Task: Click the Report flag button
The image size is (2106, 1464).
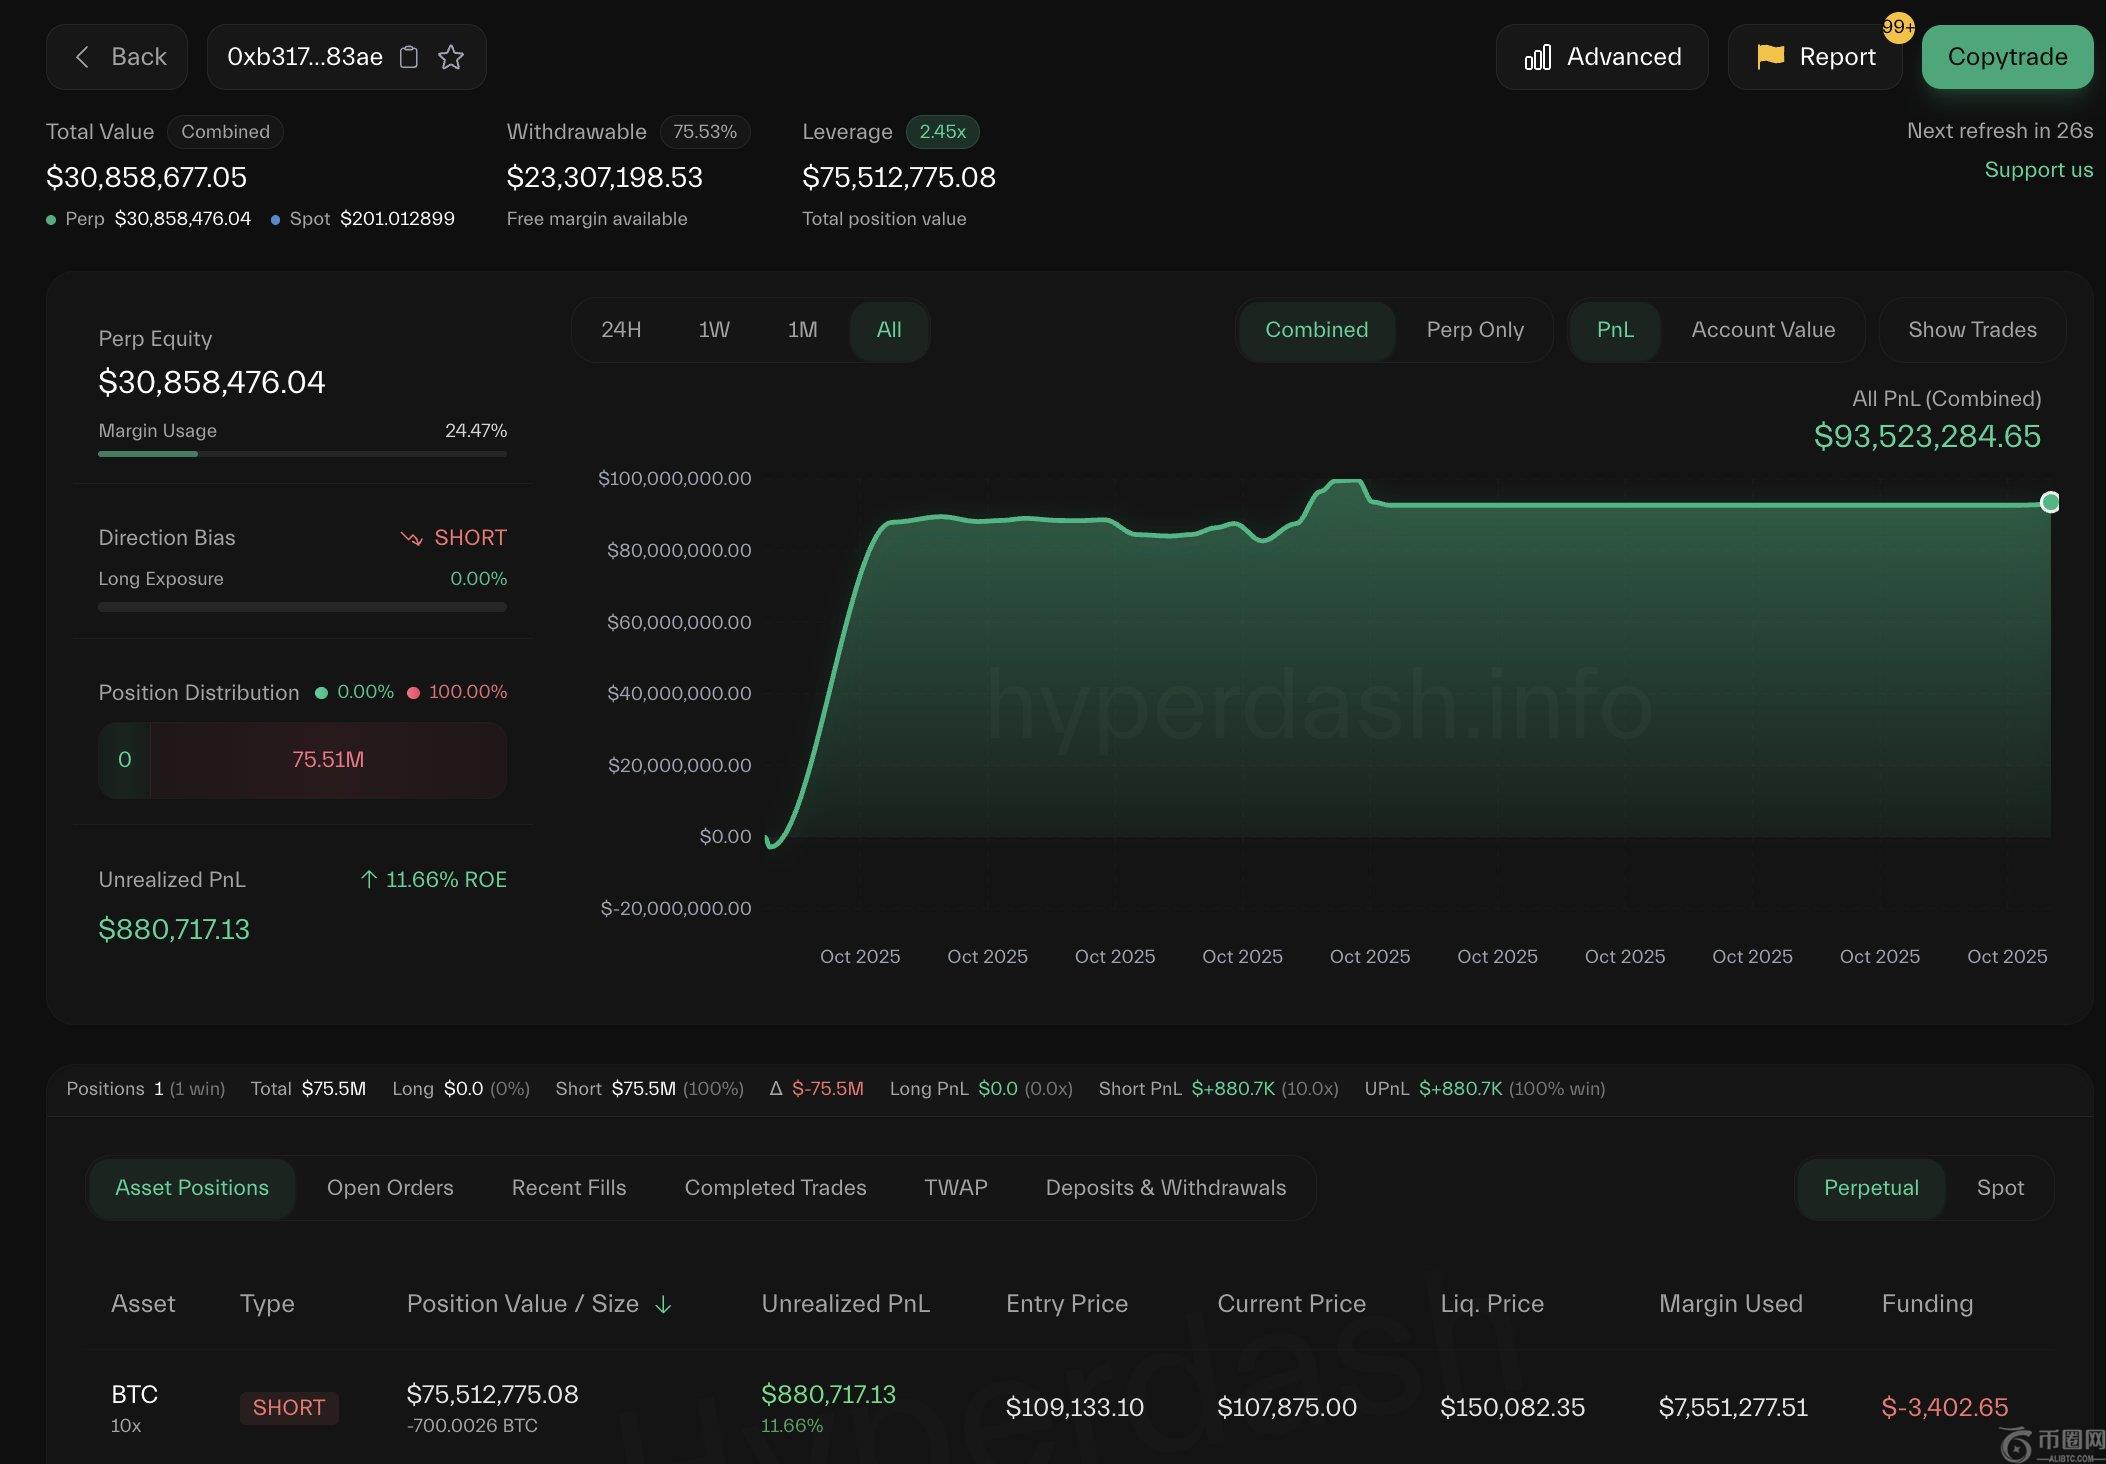Action: coord(1815,57)
